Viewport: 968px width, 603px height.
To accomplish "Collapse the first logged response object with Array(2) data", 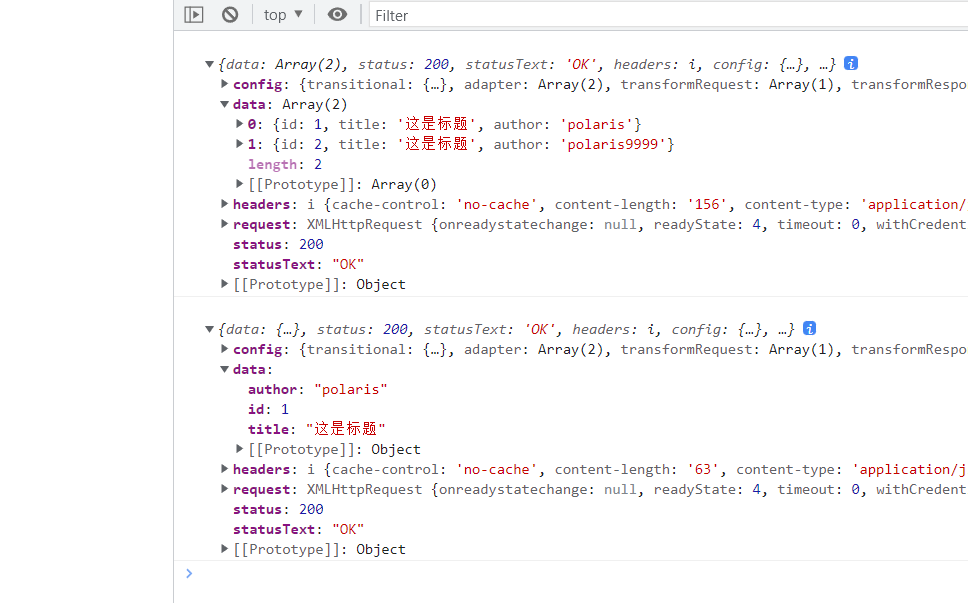I will tap(209, 64).
